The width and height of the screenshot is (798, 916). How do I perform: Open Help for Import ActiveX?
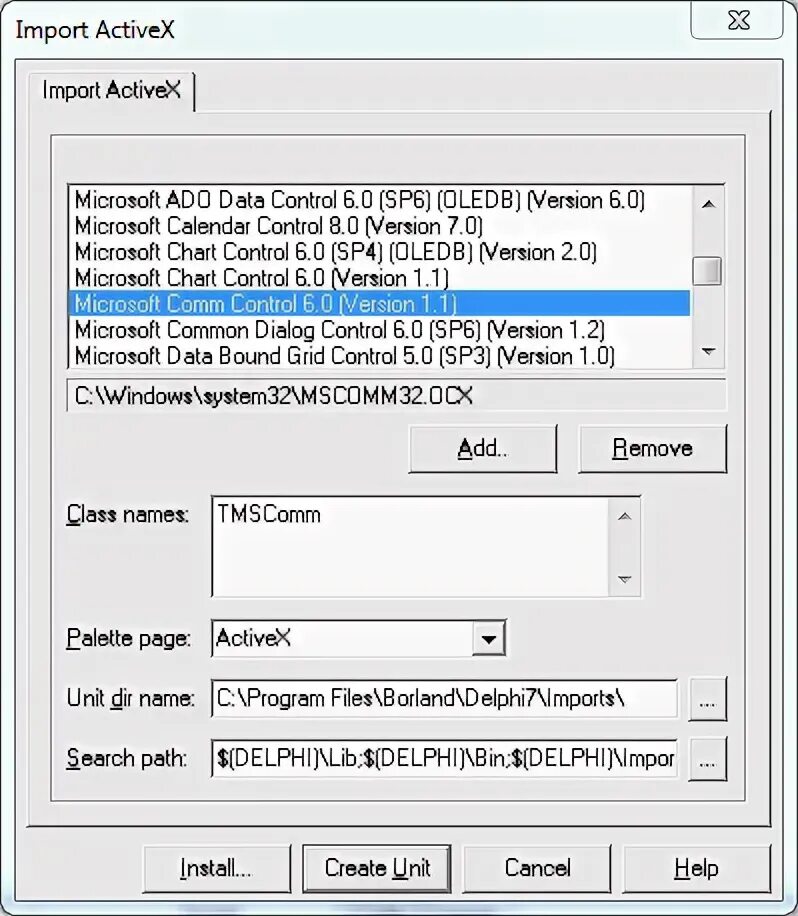tap(696, 868)
